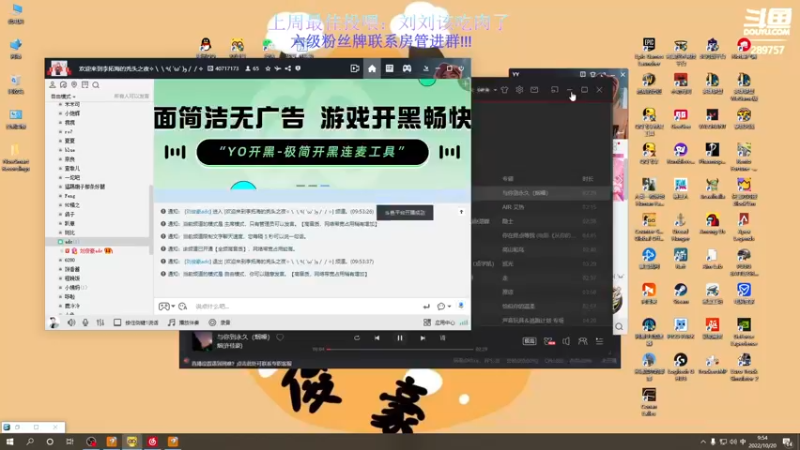Select the highlighted first song in playlist
This screenshot has width=800, height=450.
[542, 193]
